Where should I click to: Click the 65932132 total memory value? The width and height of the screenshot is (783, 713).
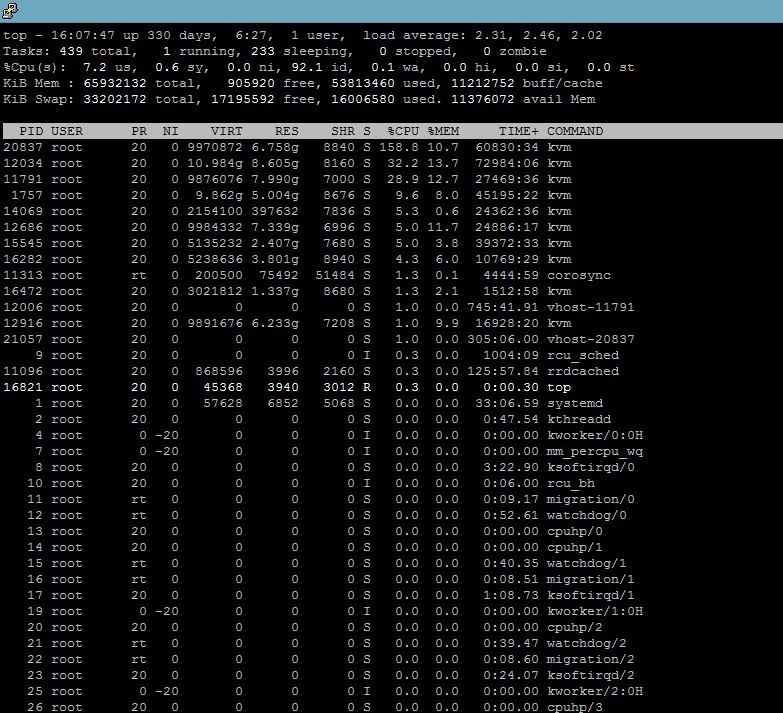point(115,83)
